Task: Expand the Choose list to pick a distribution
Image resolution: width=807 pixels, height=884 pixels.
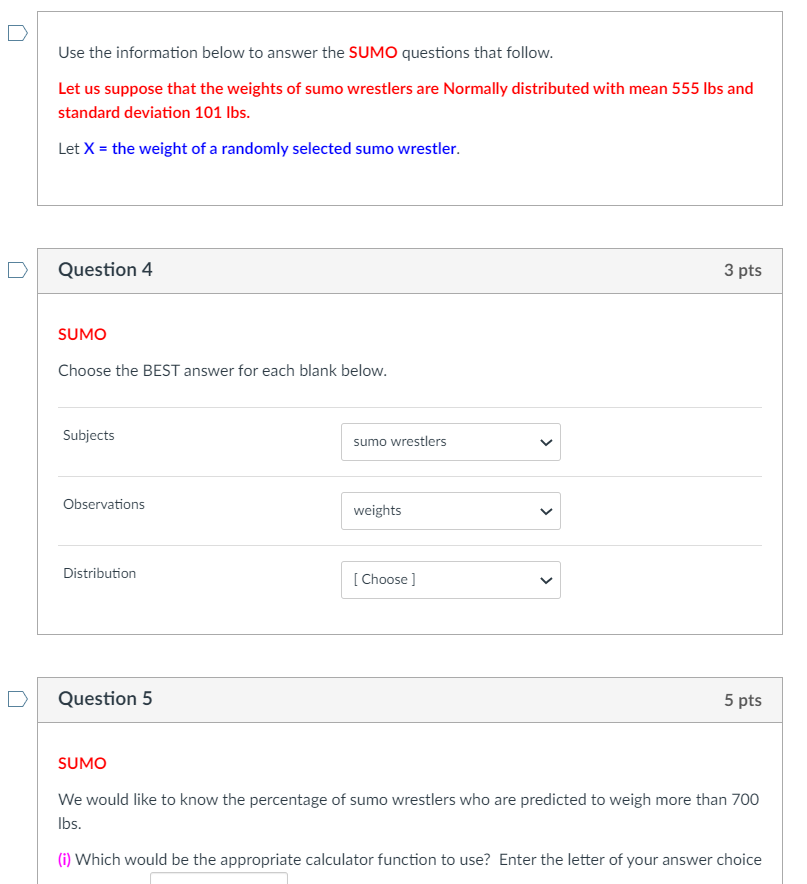Action: pyautogui.click(x=450, y=580)
